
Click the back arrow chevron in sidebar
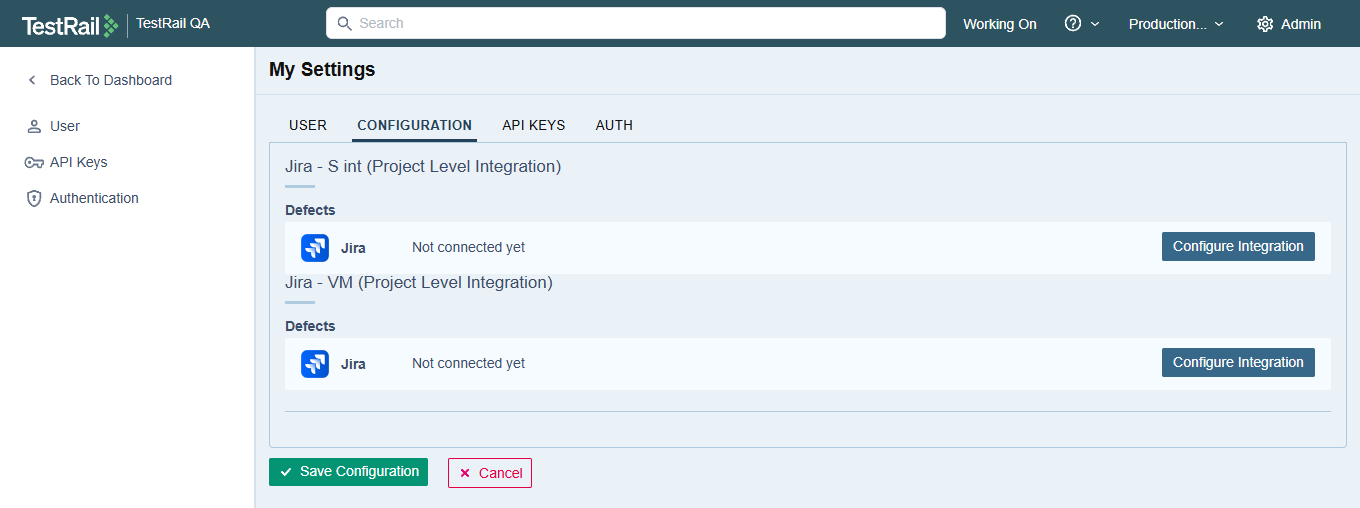[x=32, y=80]
